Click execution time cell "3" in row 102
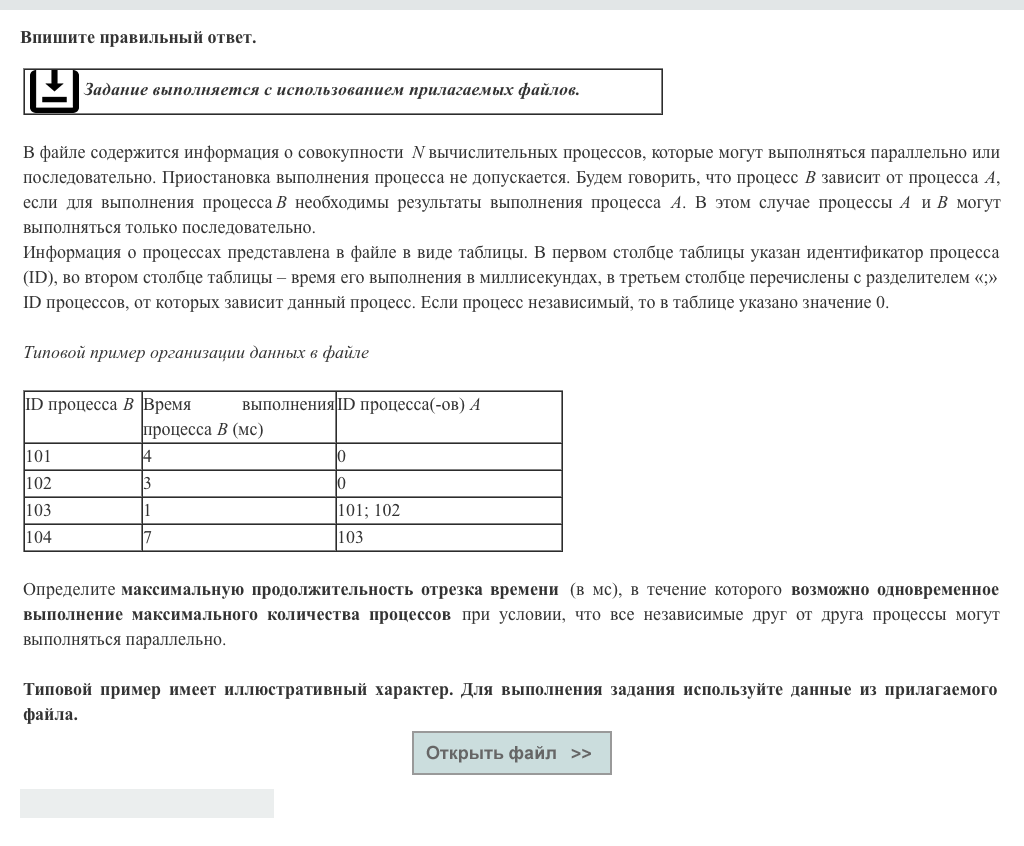This screenshot has width=1024, height=846. (148, 483)
